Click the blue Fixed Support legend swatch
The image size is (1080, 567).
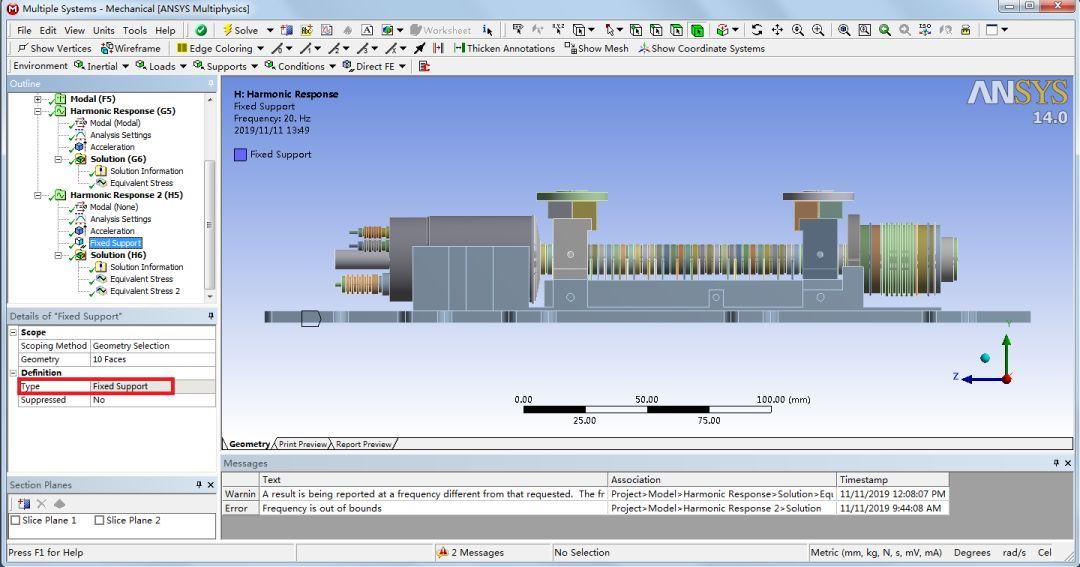coord(240,154)
